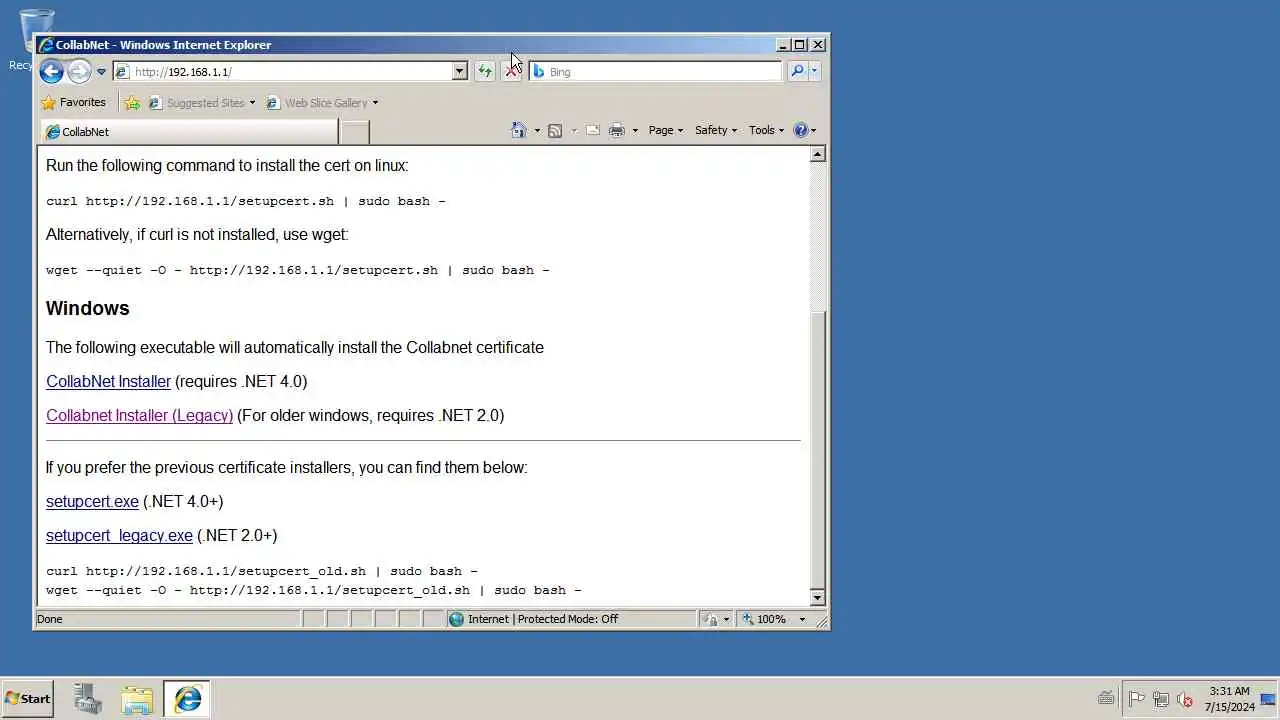
Task: Expand the Print options dropdown arrow
Action: [635, 130]
